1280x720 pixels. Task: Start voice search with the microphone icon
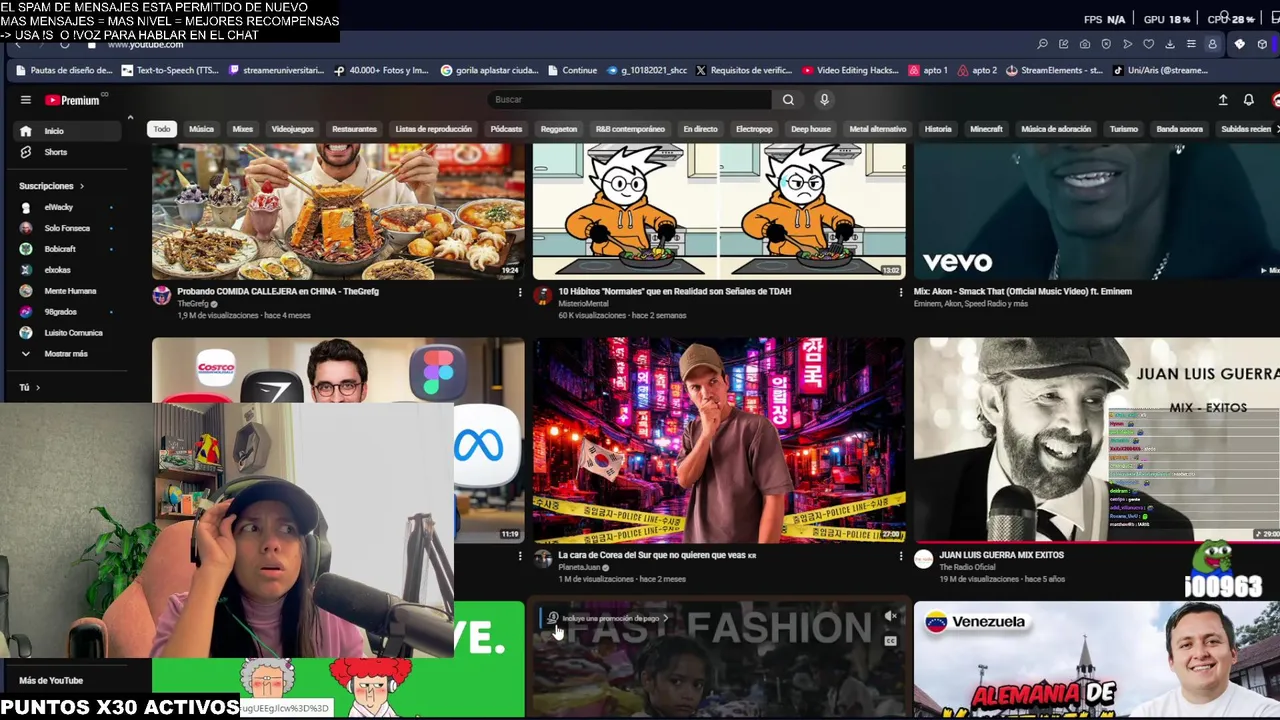tap(824, 99)
